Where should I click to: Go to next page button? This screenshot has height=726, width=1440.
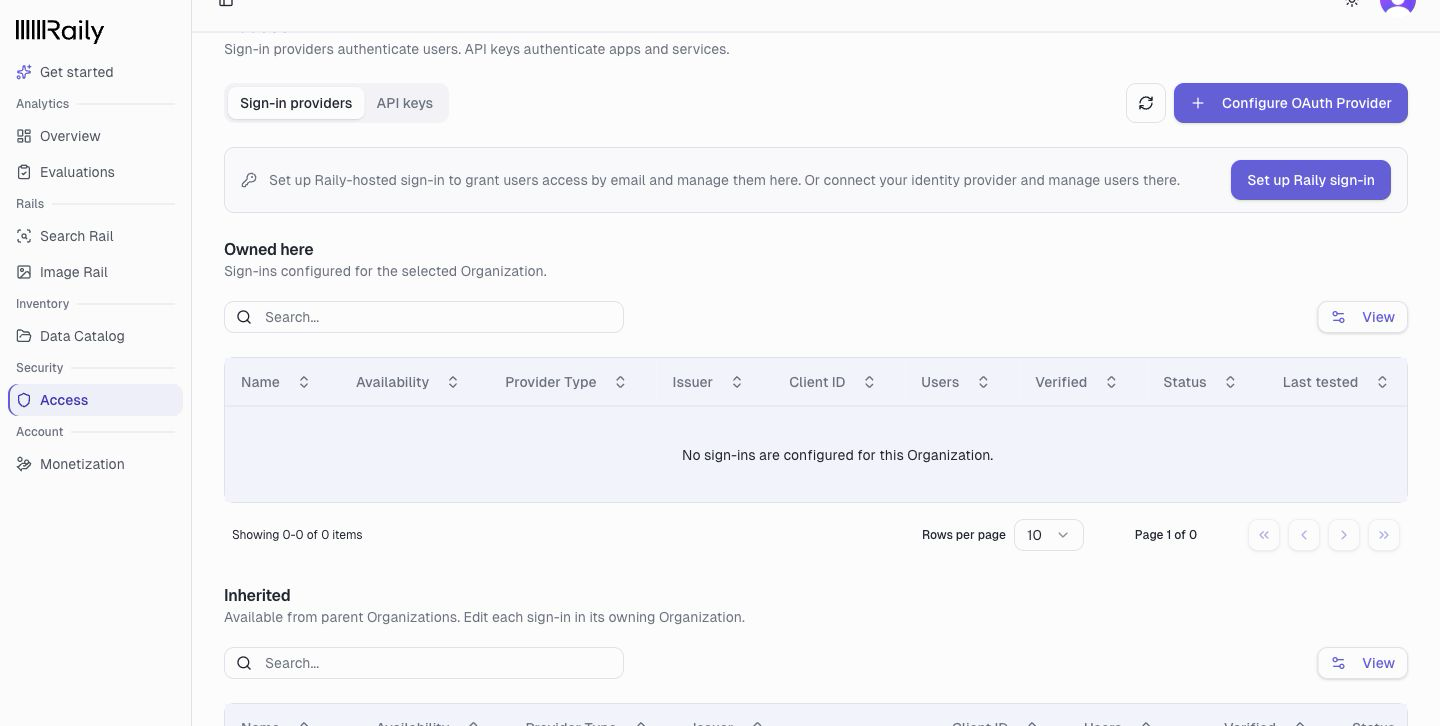coord(1344,535)
